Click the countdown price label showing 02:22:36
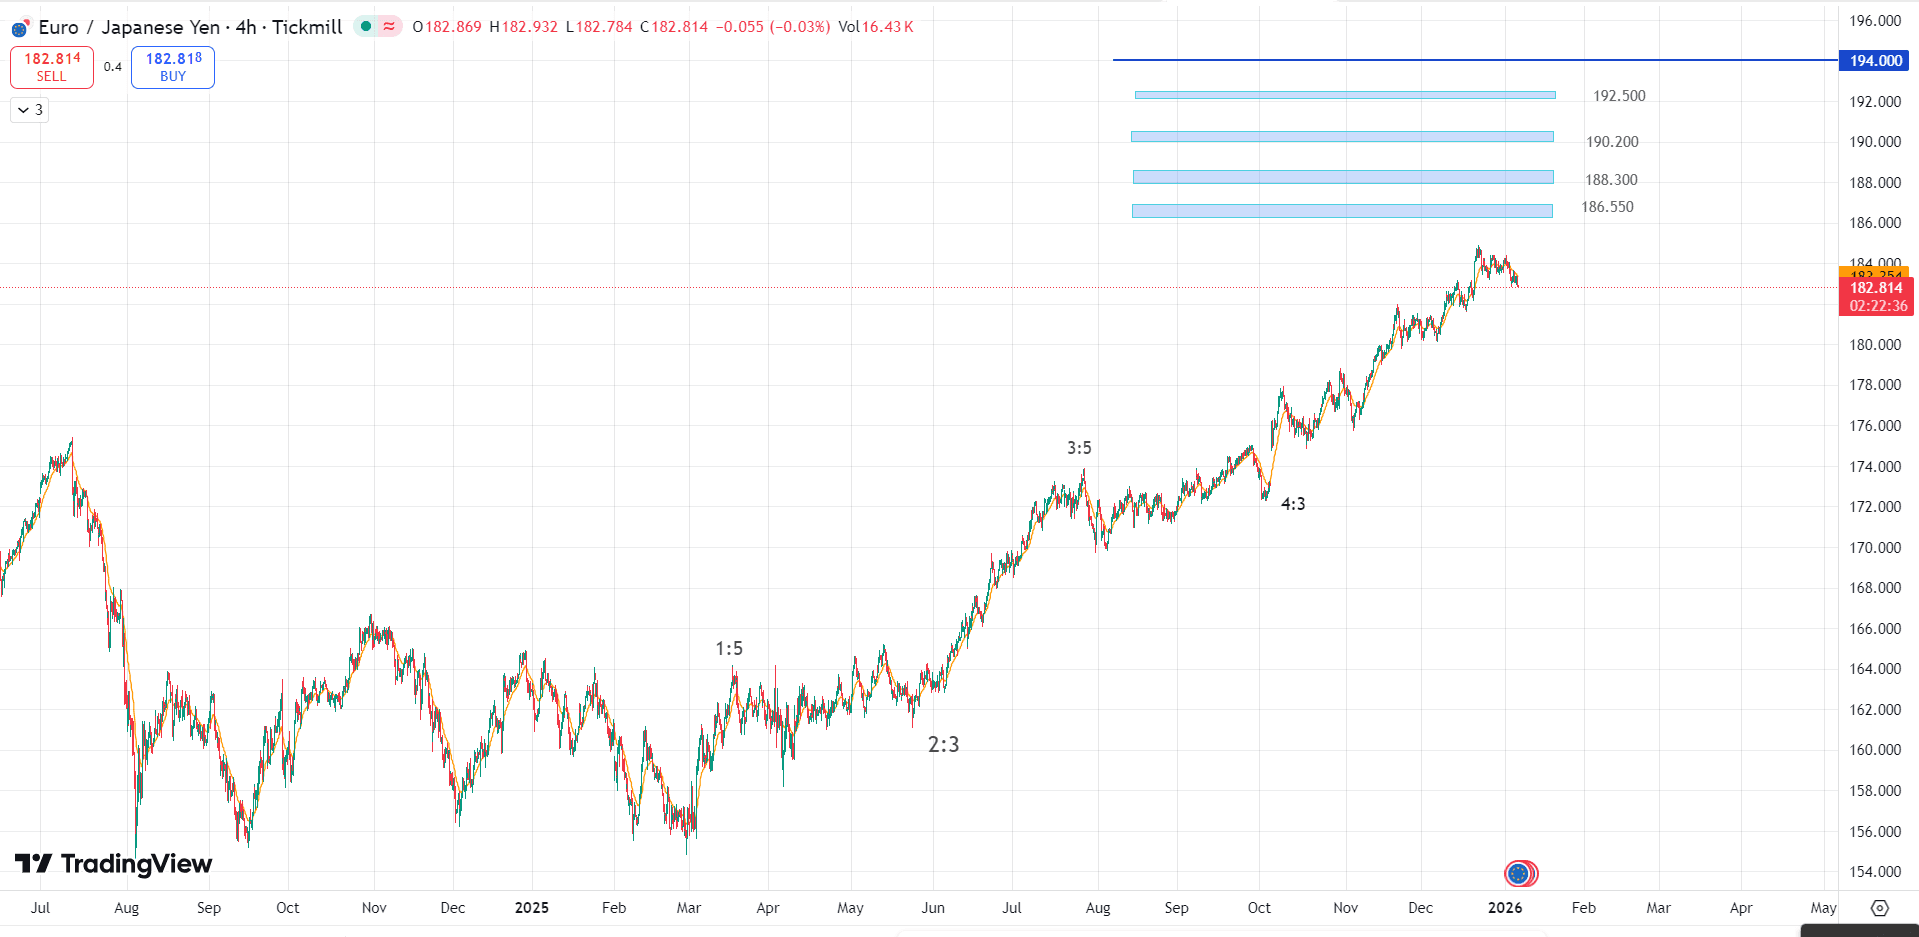 pos(1876,306)
